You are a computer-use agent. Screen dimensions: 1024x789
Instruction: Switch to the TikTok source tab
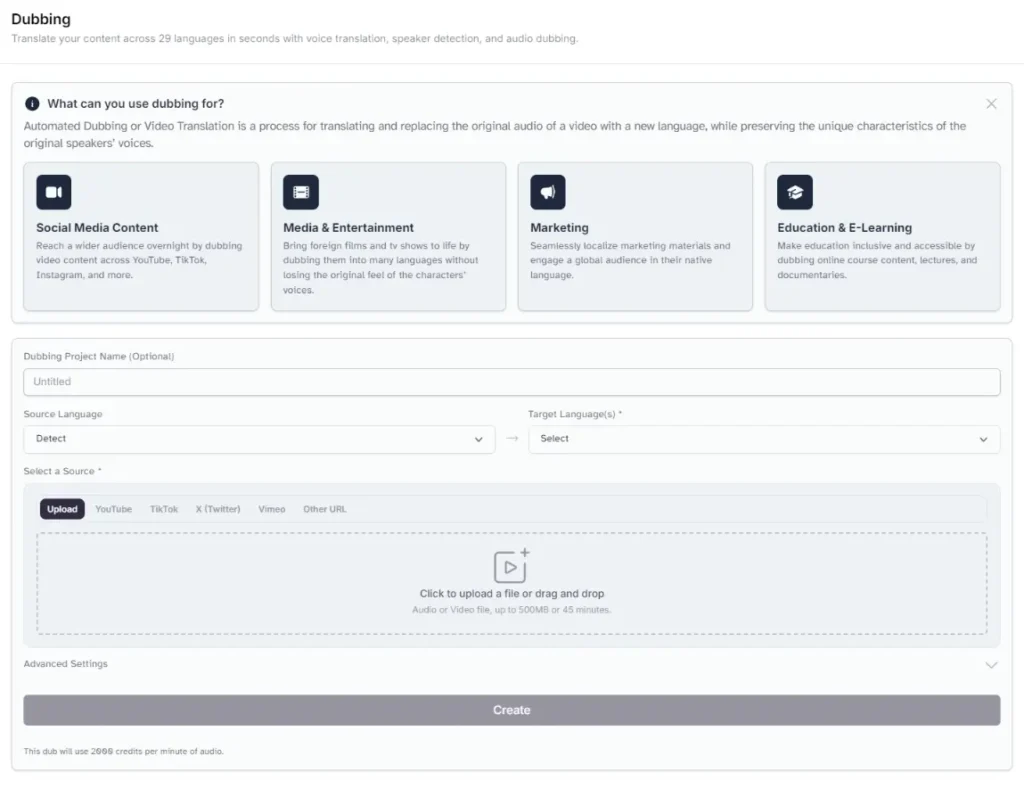click(x=164, y=509)
